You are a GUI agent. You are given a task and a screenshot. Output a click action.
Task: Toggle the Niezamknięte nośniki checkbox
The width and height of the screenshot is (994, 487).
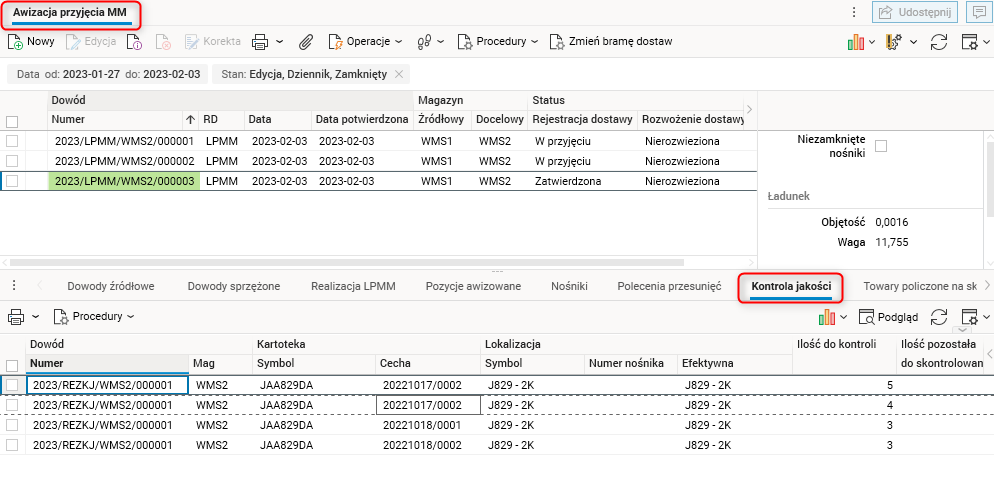coord(881,146)
